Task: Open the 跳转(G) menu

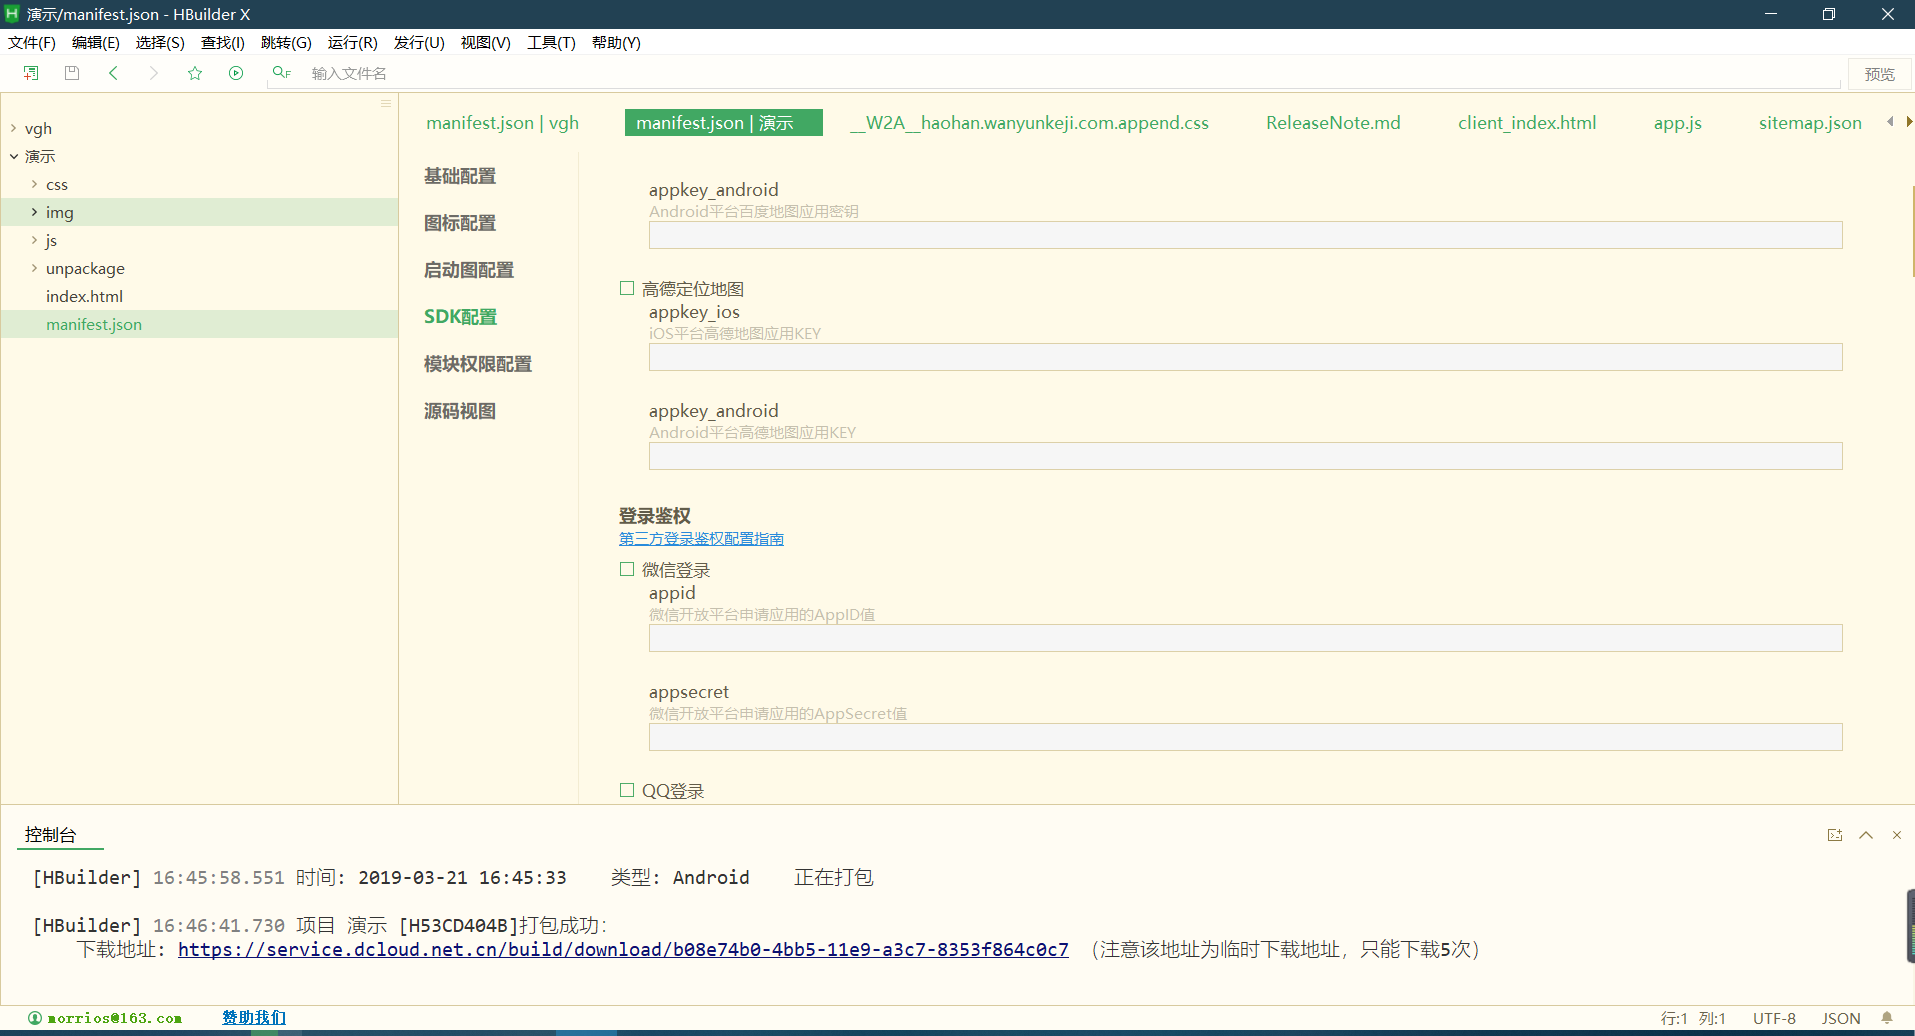Action: (286, 42)
